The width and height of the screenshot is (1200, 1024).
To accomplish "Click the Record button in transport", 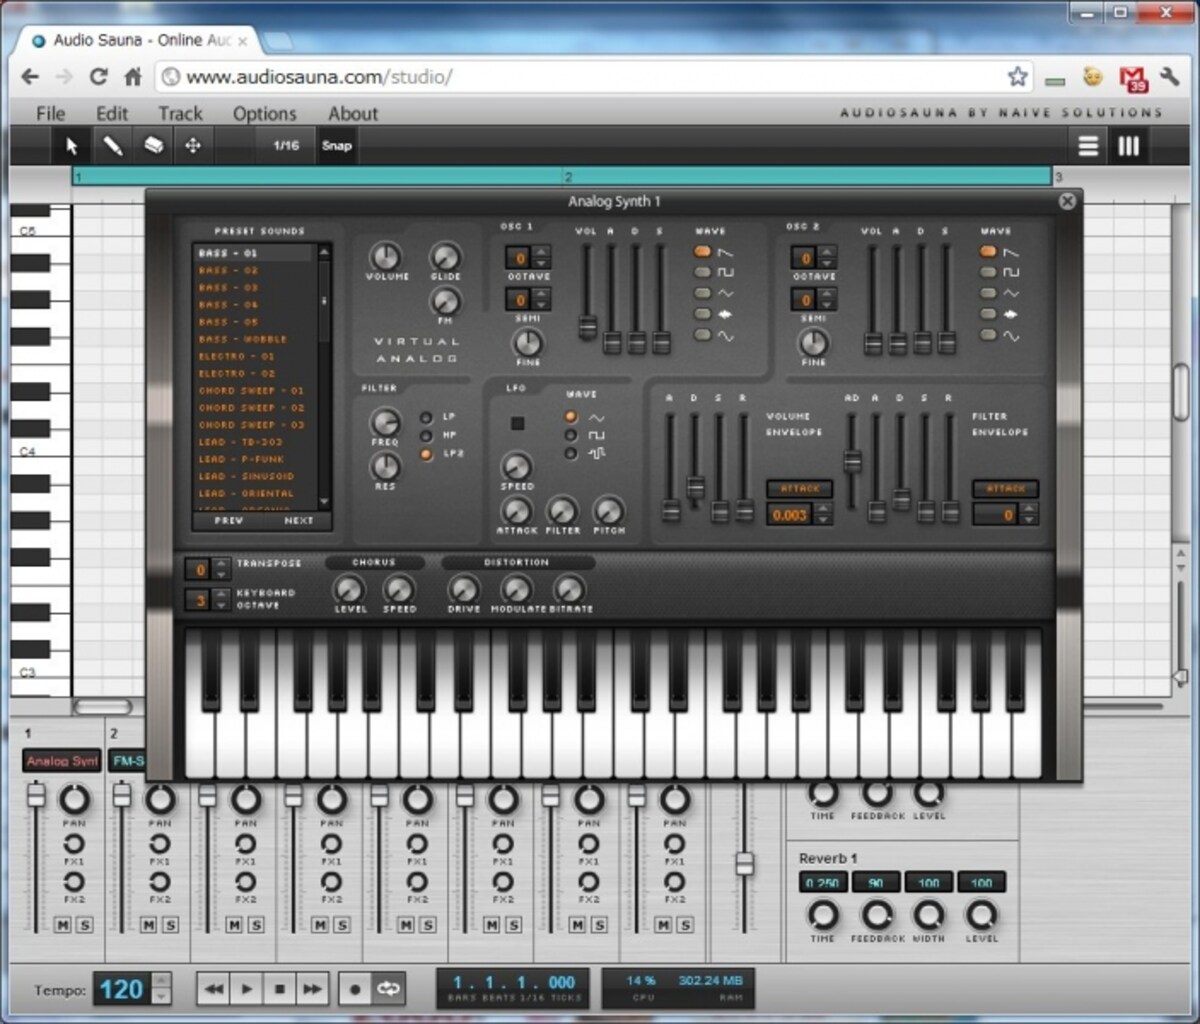I will [x=355, y=989].
